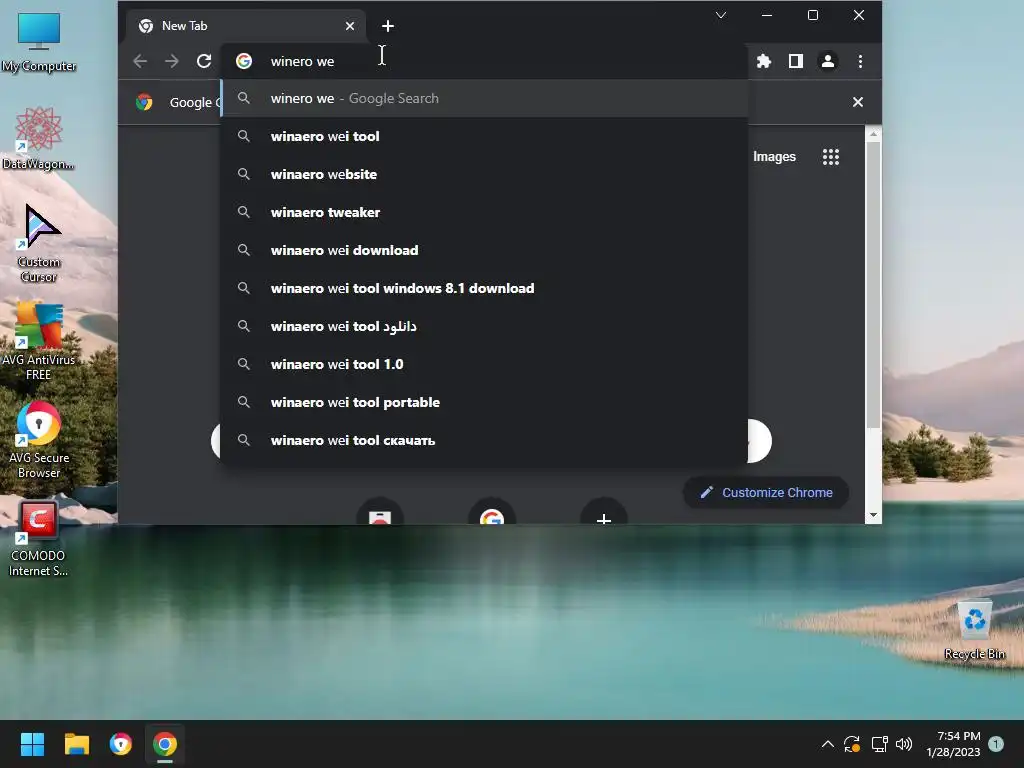Open File Explorer from taskbar
Screen dimensions: 1024x768
76,744
